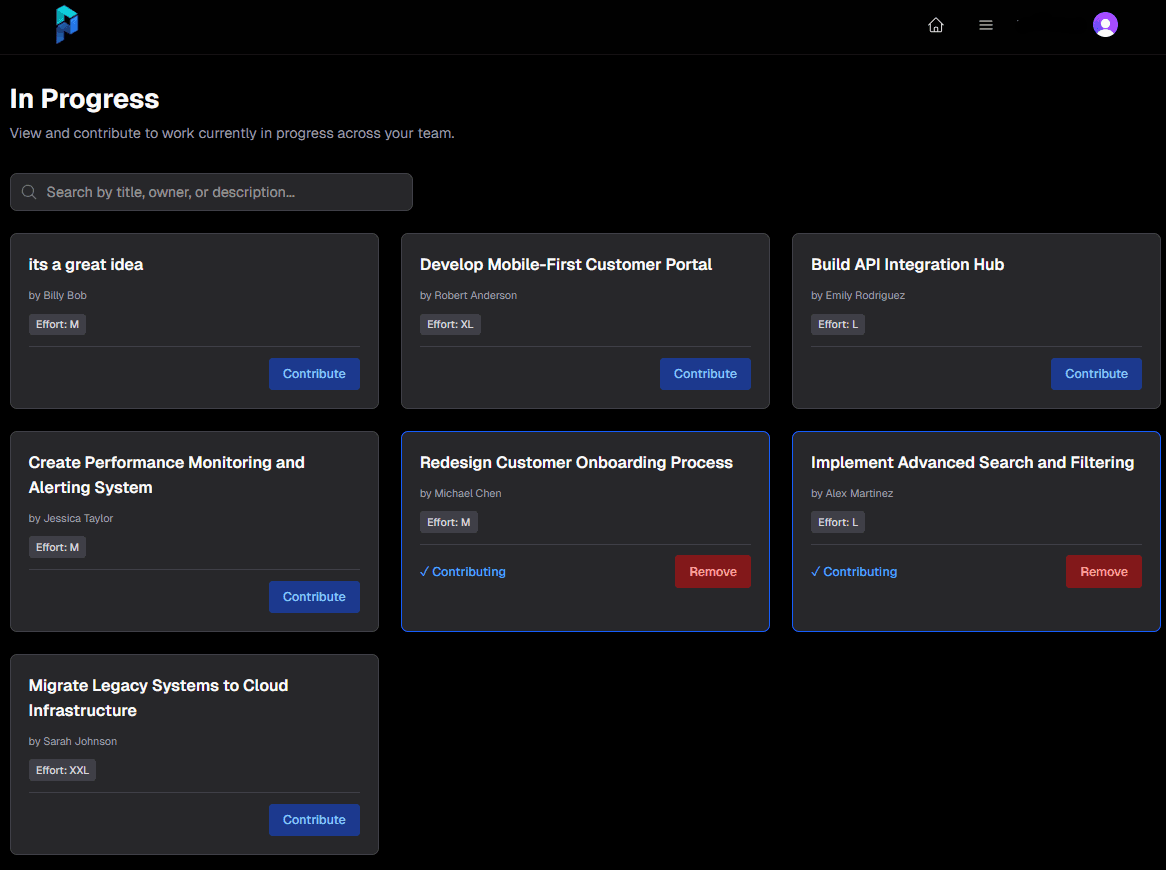Contribute to Build API Integration Hub
Screen dimensions: 1166x870
tap(1096, 374)
